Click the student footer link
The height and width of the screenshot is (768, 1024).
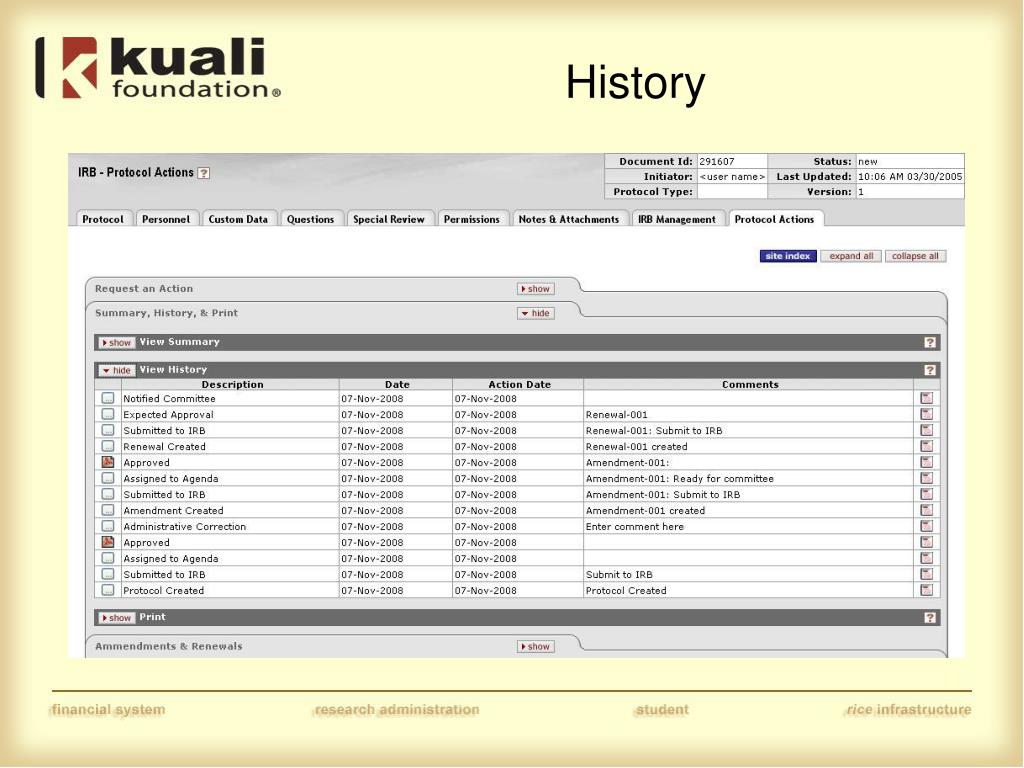tap(662, 710)
